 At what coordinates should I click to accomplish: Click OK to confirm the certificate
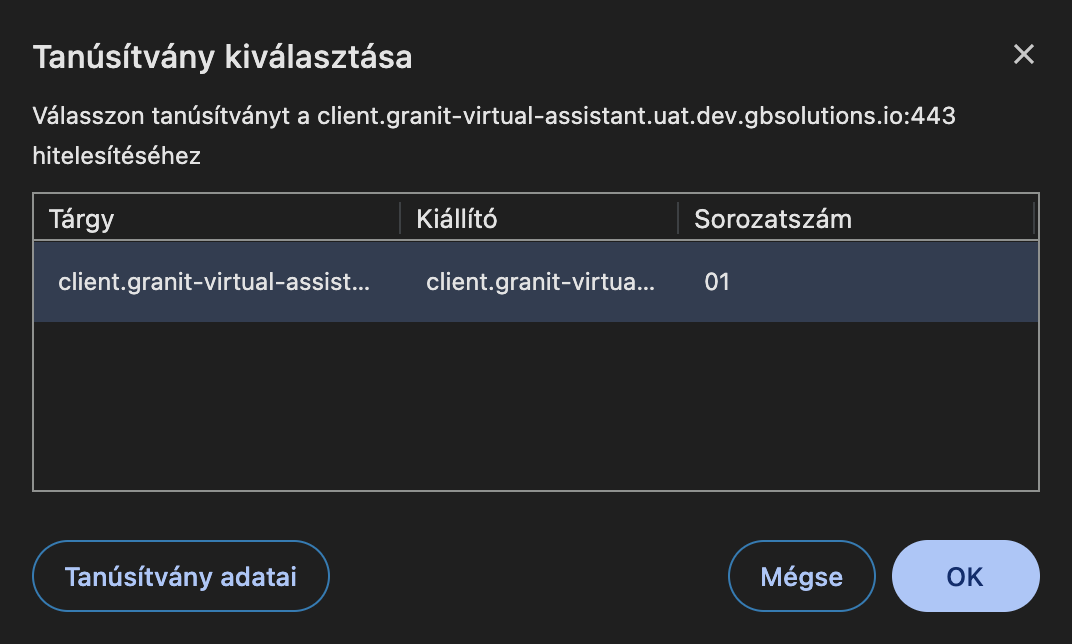(x=964, y=576)
